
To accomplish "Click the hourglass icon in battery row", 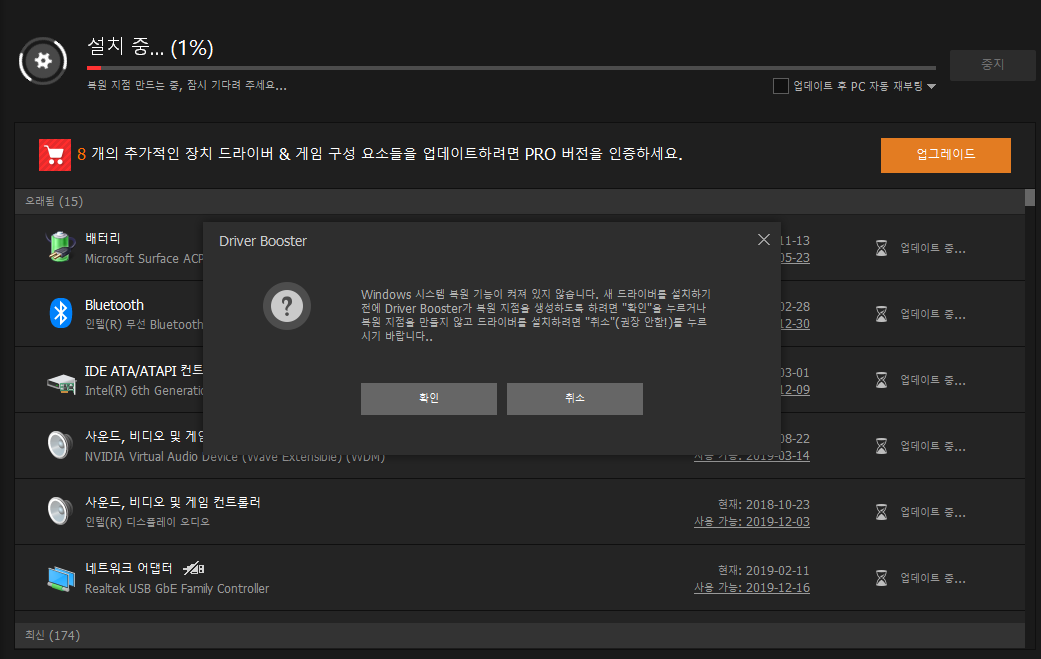I will 881,248.
